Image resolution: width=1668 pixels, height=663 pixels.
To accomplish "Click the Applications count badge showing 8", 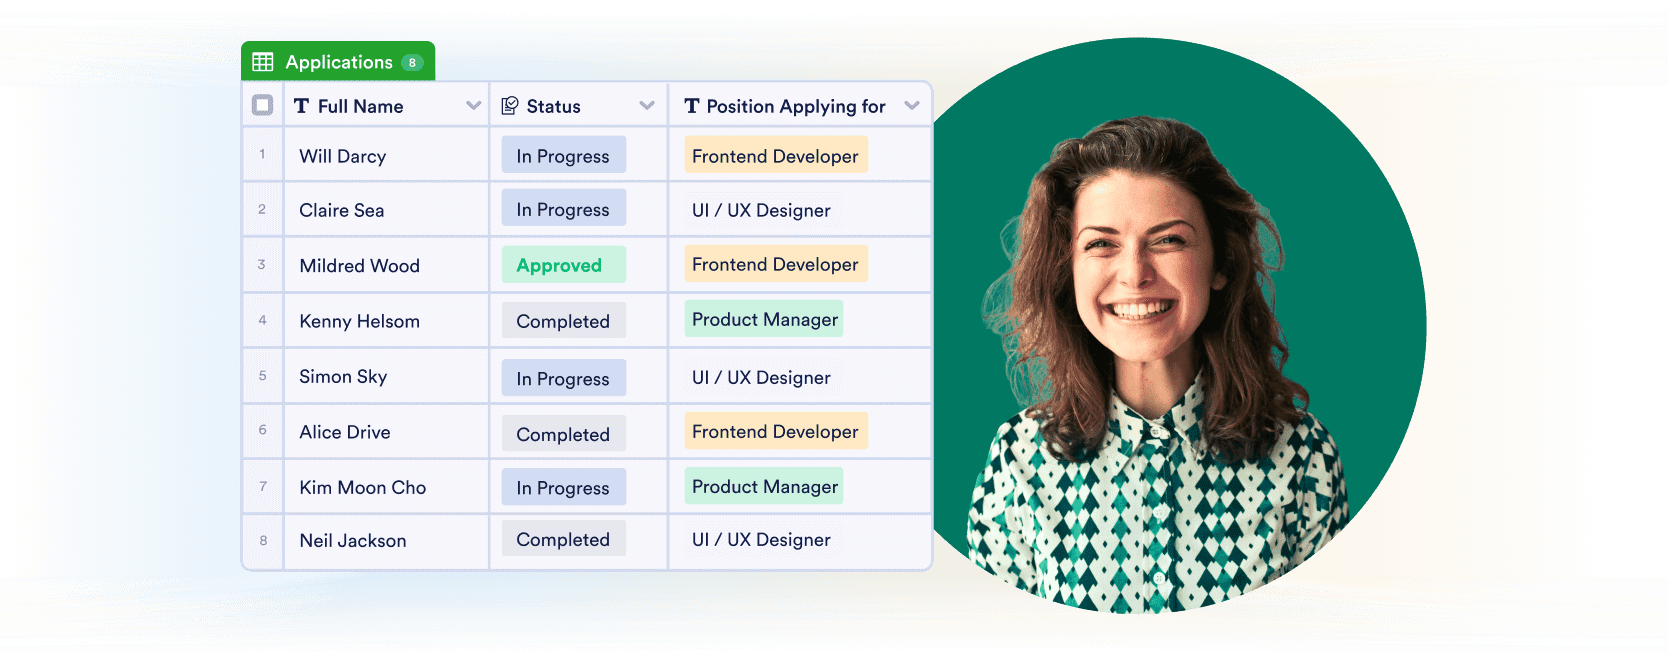I will [412, 62].
